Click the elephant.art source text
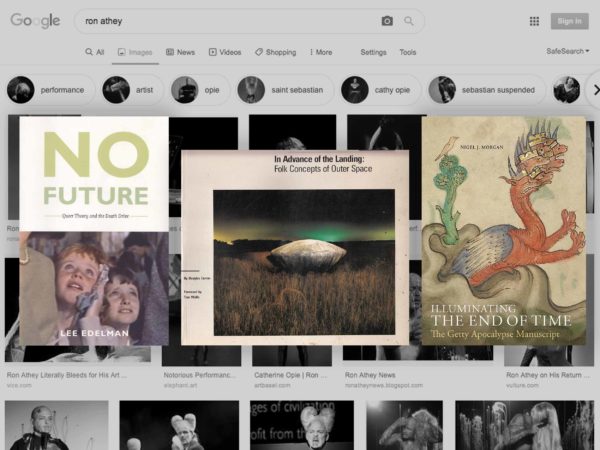This screenshot has width=600, height=450. coord(180,385)
